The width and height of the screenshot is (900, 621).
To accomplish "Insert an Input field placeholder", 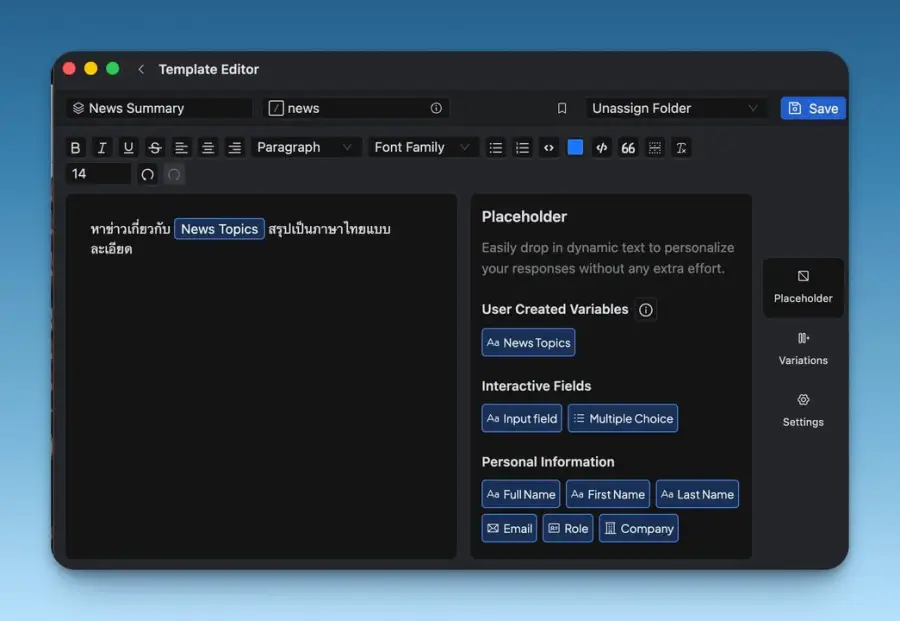I will click(522, 418).
